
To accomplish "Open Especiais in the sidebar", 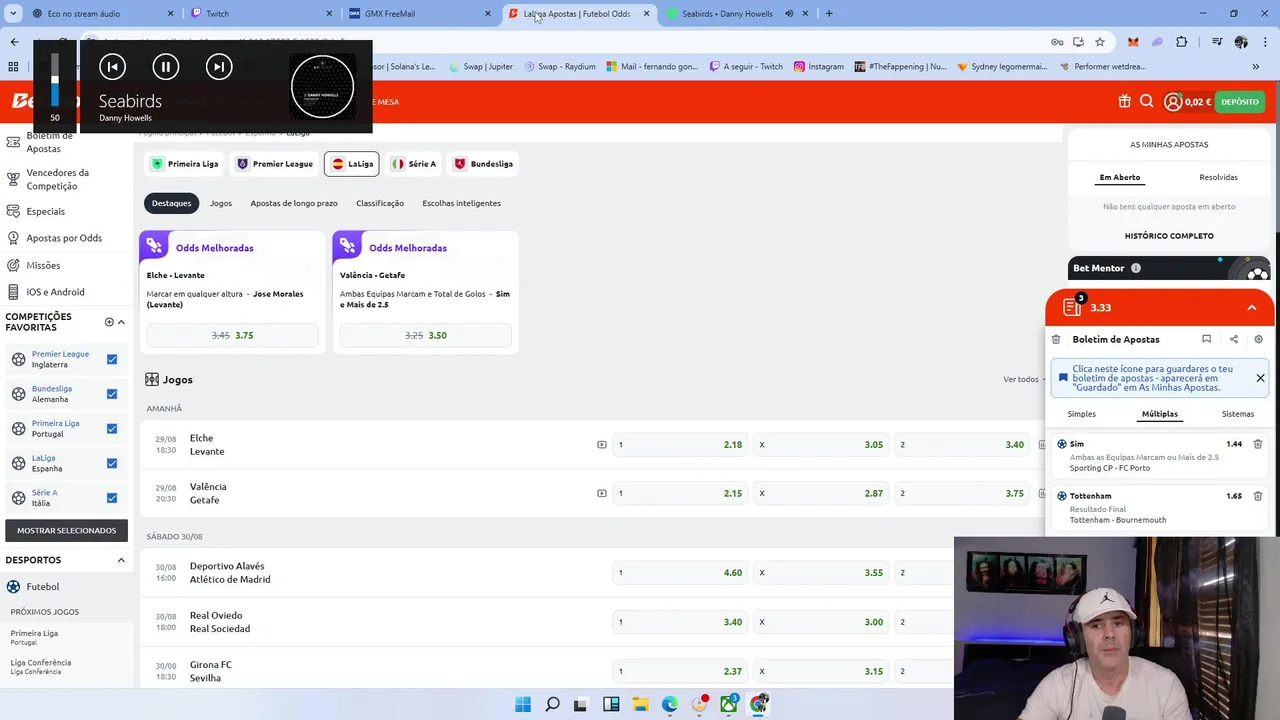I will [46, 212].
